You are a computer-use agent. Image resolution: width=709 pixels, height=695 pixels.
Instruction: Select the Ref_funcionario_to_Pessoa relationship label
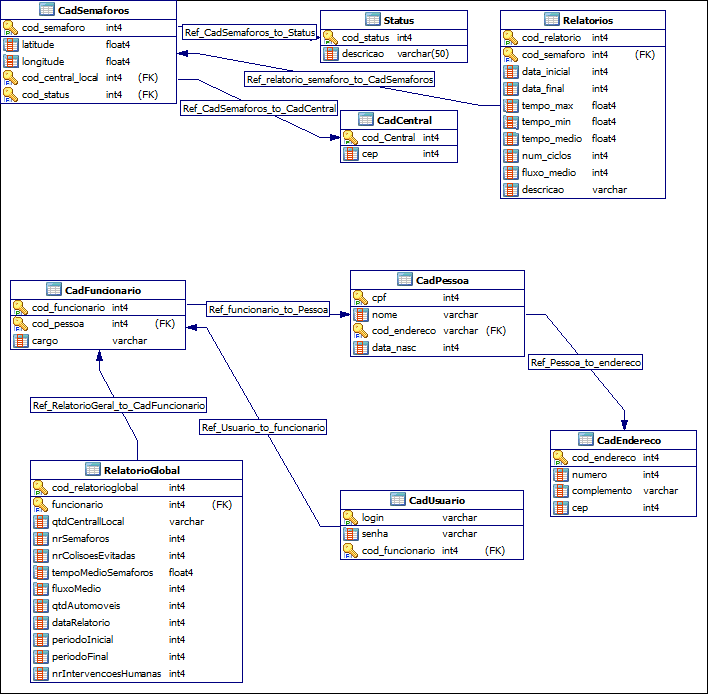[x=268, y=310]
